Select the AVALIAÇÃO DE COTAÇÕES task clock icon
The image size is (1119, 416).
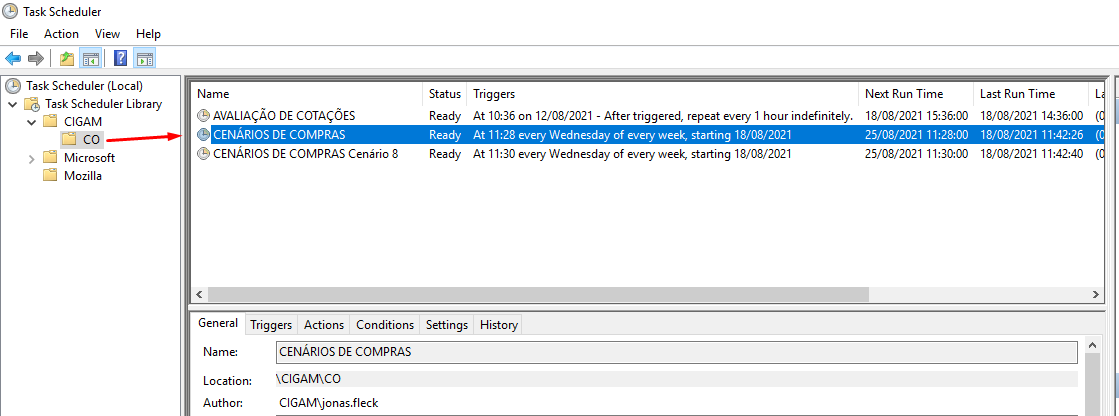point(204,116)
